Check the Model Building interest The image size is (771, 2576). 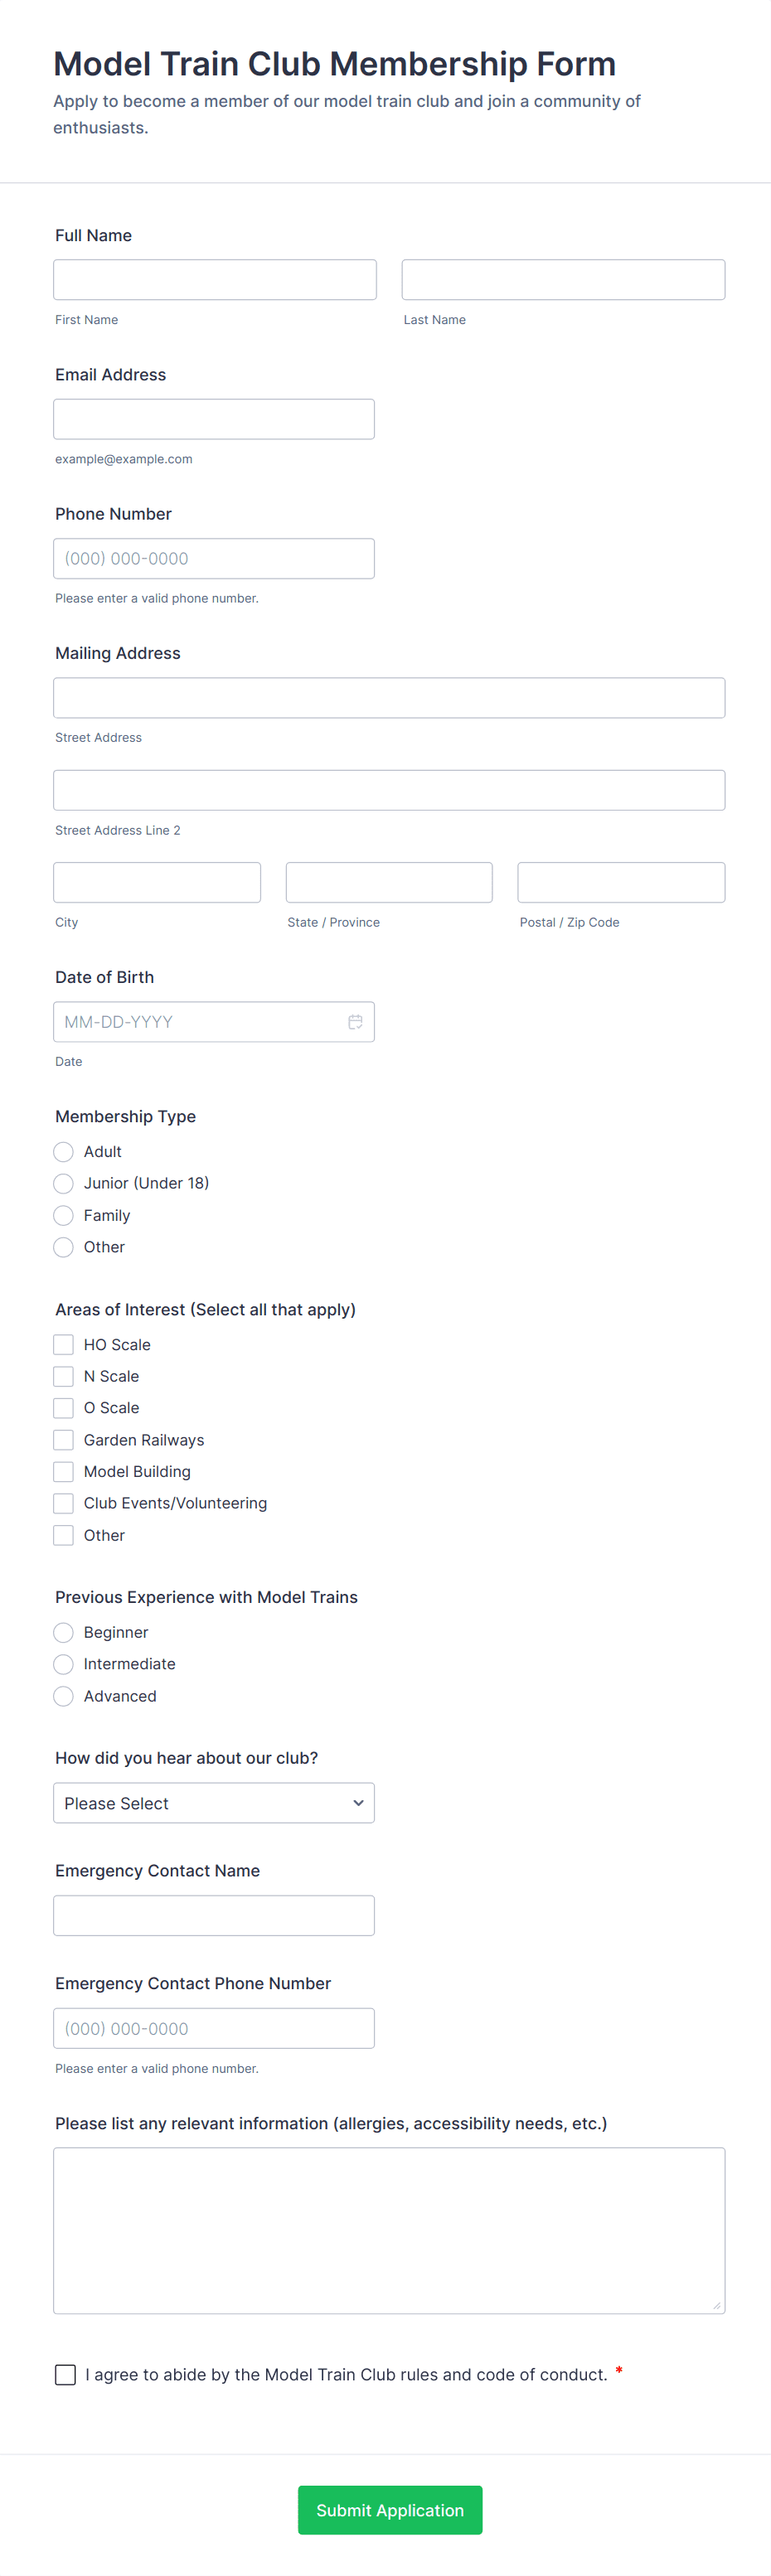click(x=64, y=1471)
